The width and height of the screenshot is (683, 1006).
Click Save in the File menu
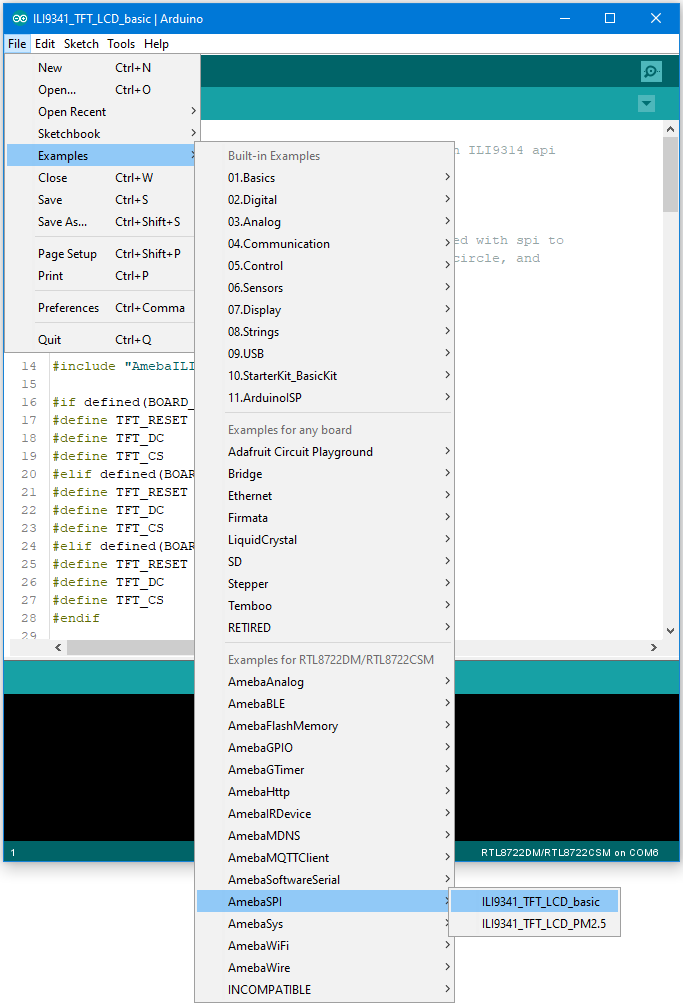[x=103, y=200]
